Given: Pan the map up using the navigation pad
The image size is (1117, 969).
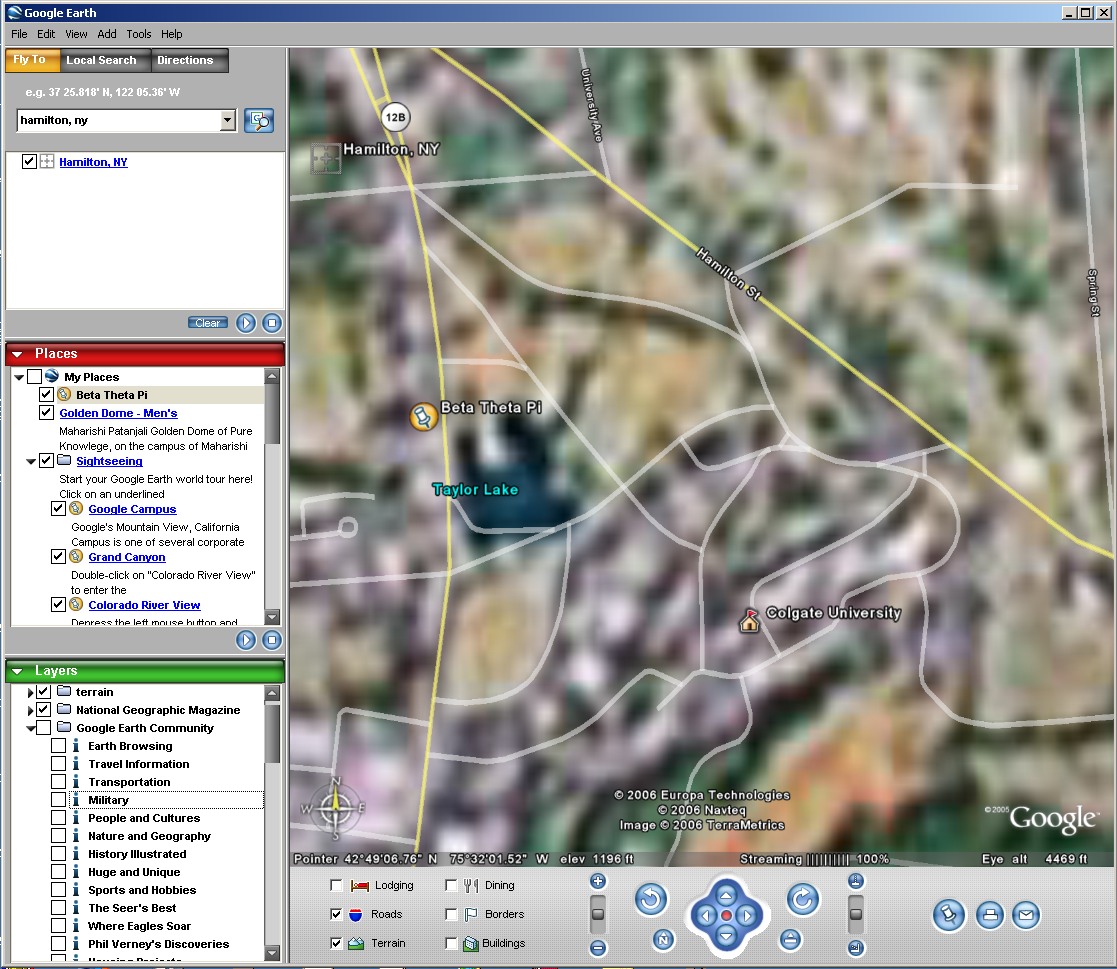Looking at the screenshot, I should point(726,896).
